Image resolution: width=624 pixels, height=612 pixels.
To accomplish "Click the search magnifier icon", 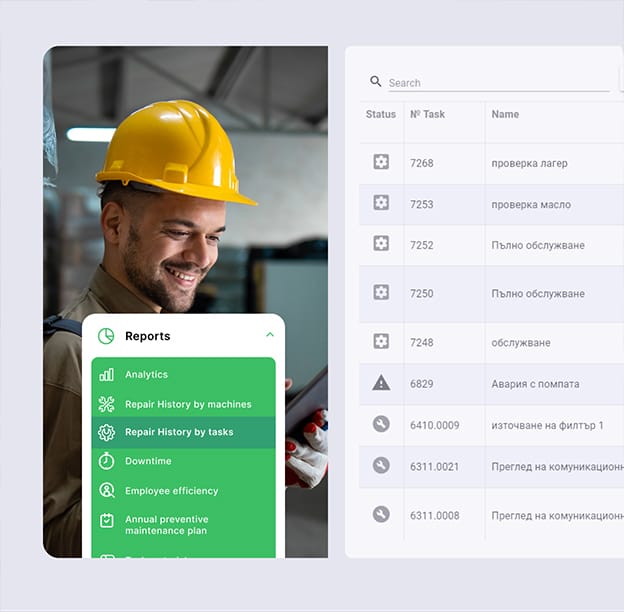I will 375,82.
